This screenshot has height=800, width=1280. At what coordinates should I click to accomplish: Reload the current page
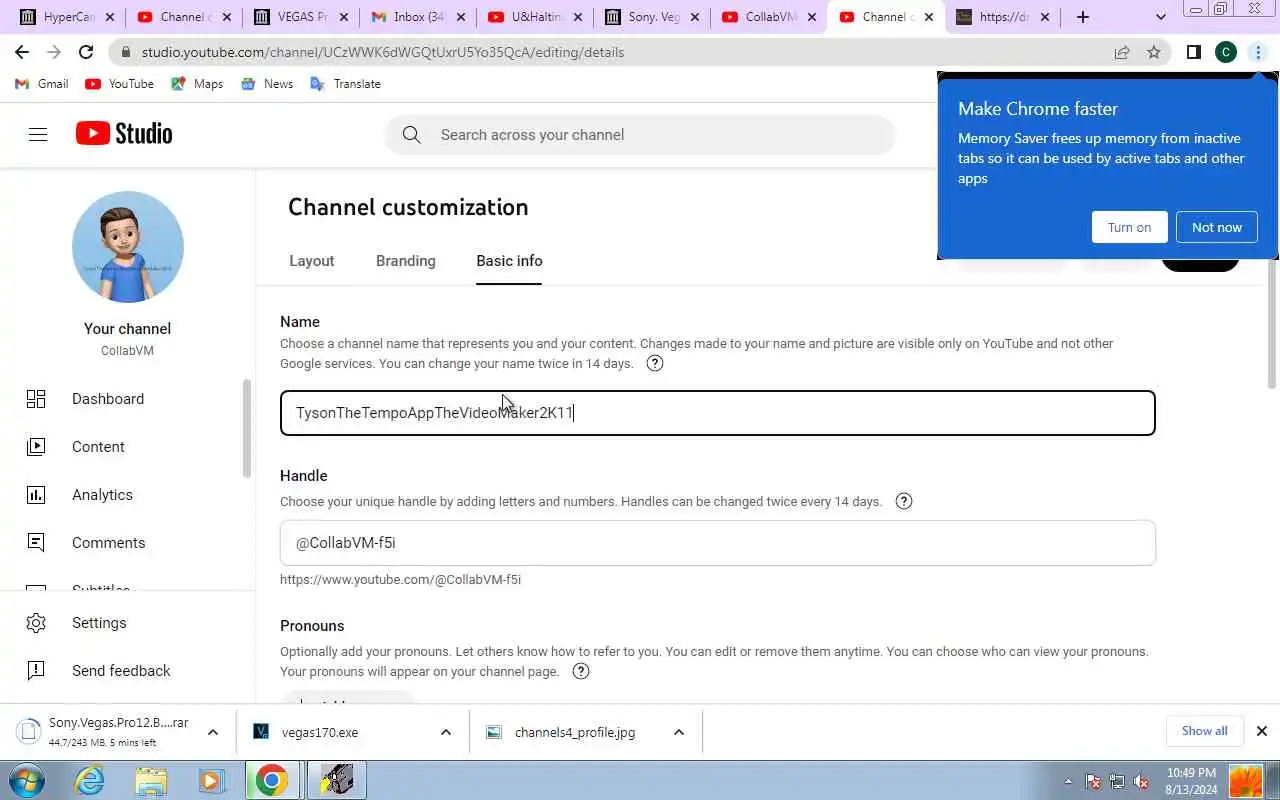86,52
